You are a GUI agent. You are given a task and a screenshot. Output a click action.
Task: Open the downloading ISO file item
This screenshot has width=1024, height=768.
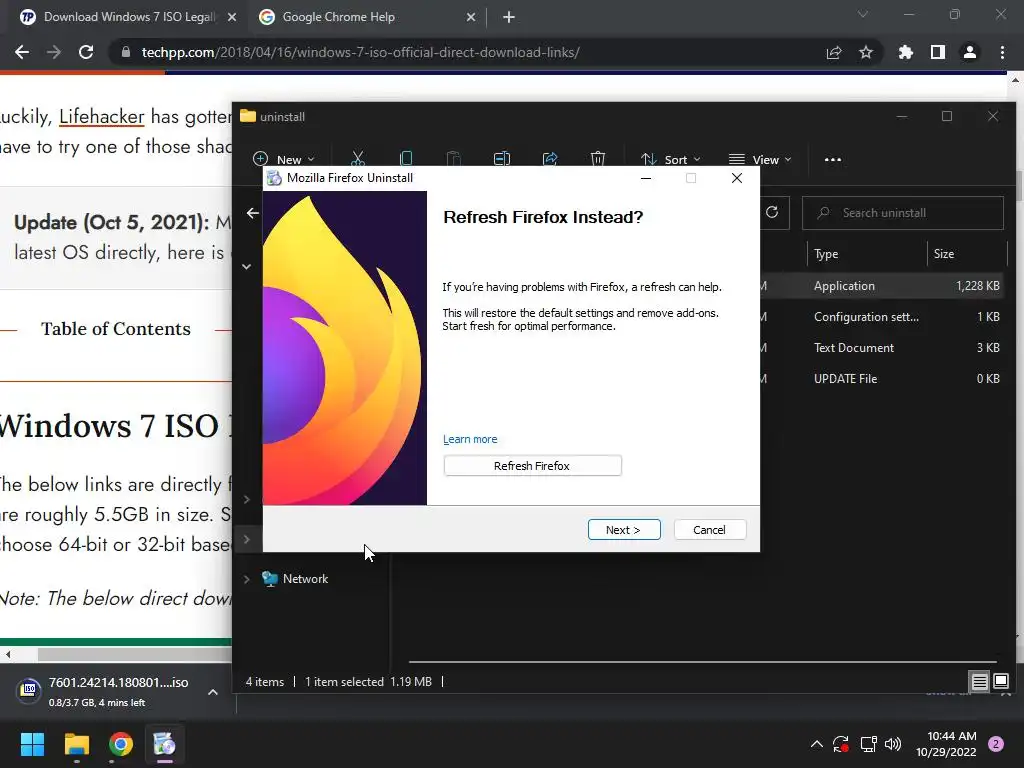coord(104,691)
